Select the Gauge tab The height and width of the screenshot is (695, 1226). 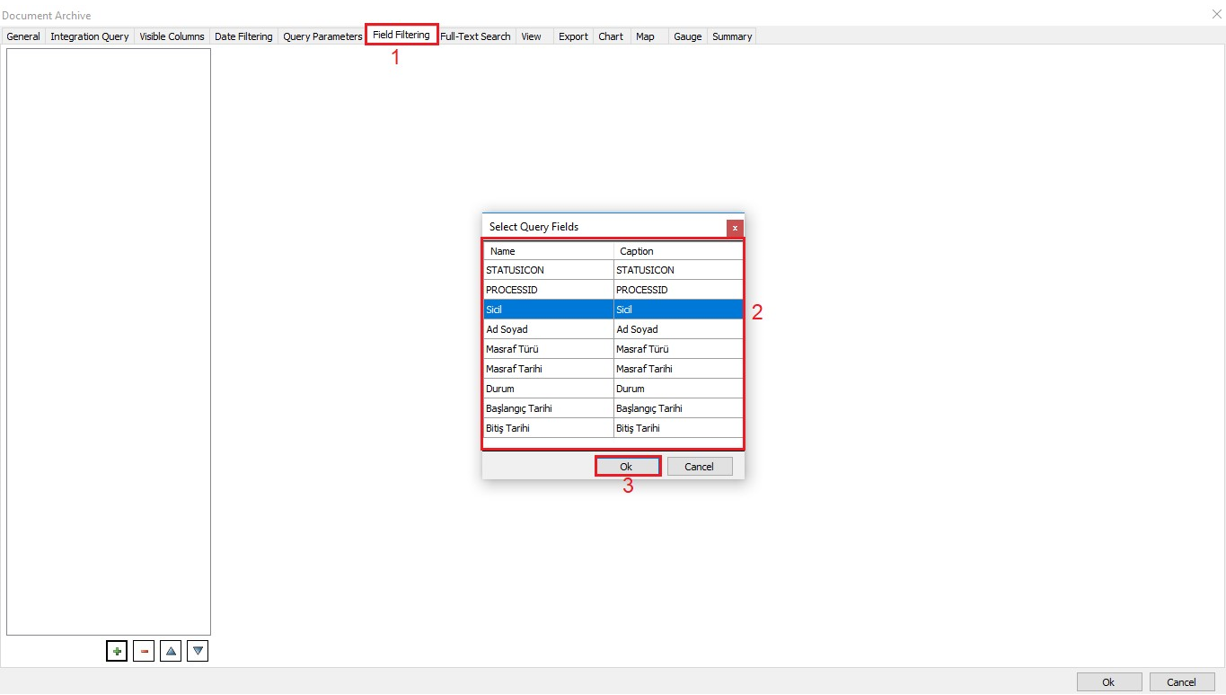point(687,36)
